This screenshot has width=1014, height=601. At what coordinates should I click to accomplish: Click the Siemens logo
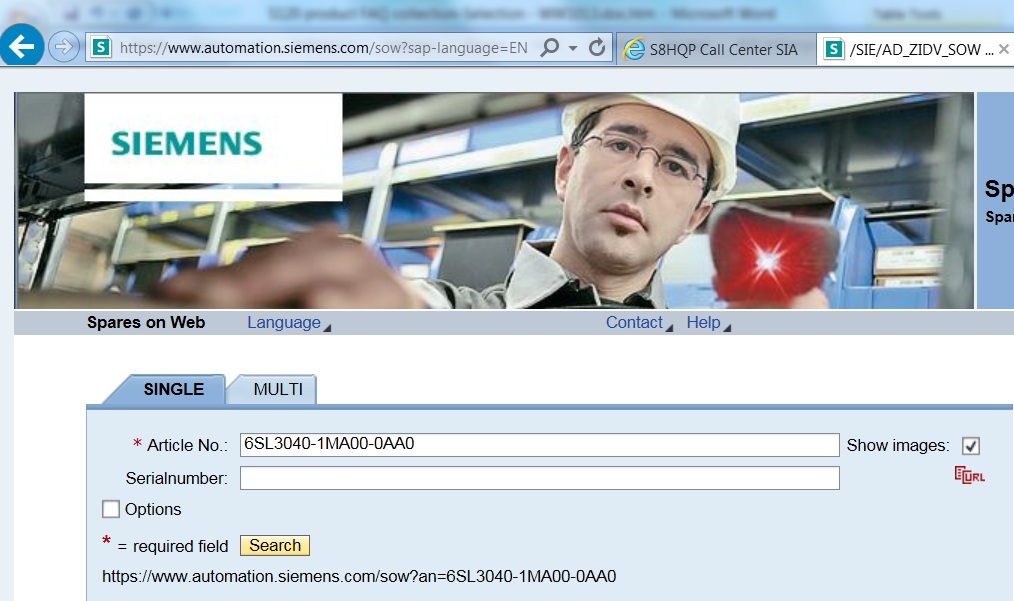[x=186, y=144]
